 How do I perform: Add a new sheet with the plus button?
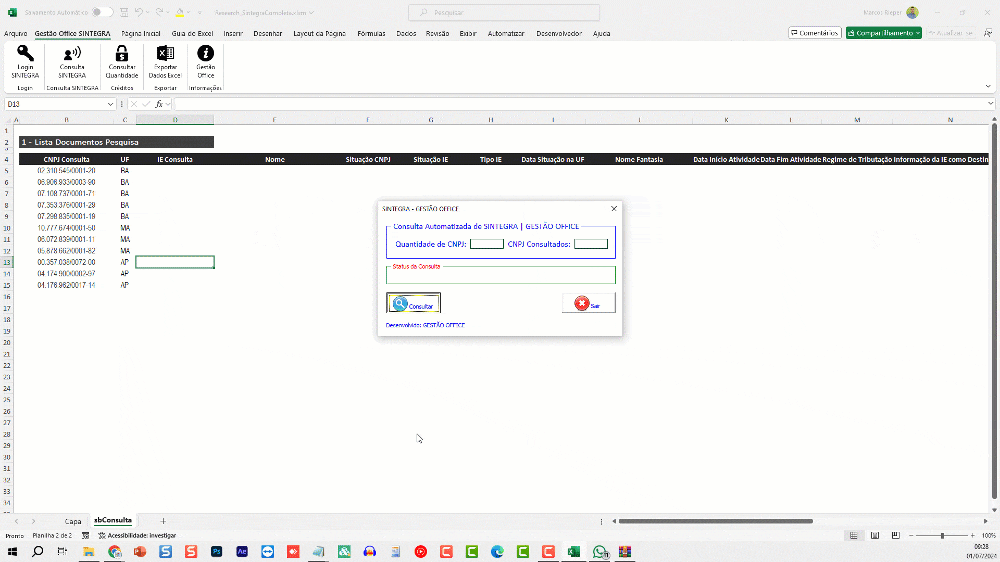[x=163, y=521]
